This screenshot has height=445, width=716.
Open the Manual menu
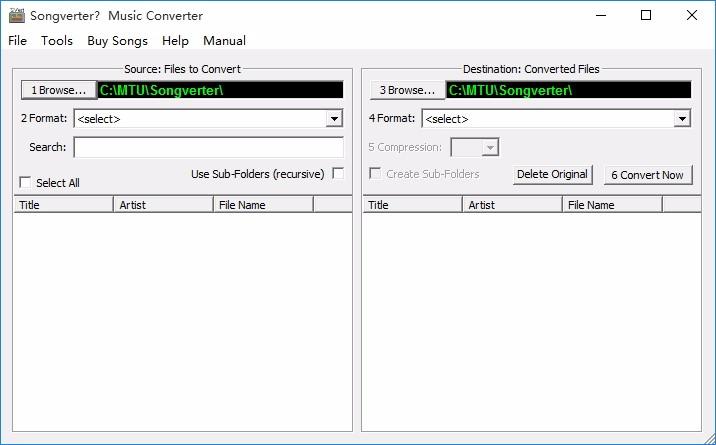224,41
